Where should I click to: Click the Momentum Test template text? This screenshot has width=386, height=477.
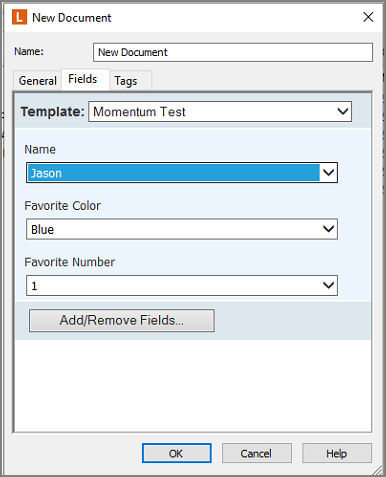pos(139,112)
